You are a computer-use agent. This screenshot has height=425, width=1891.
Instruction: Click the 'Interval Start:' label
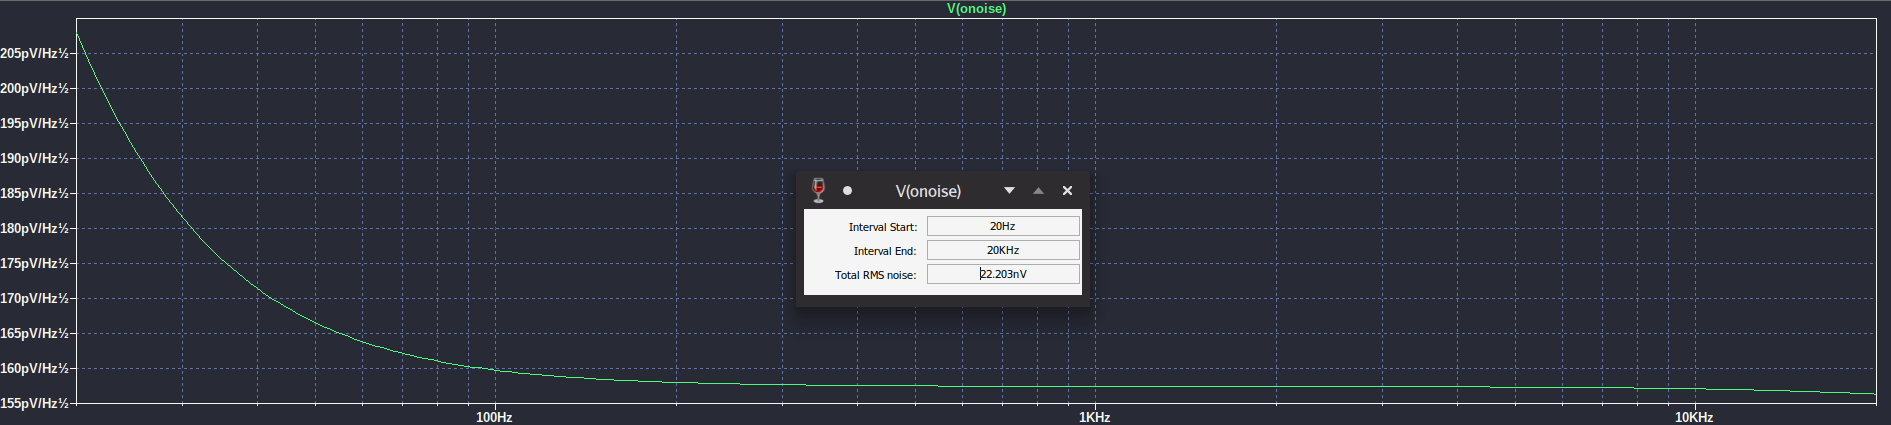pos(882,227)
